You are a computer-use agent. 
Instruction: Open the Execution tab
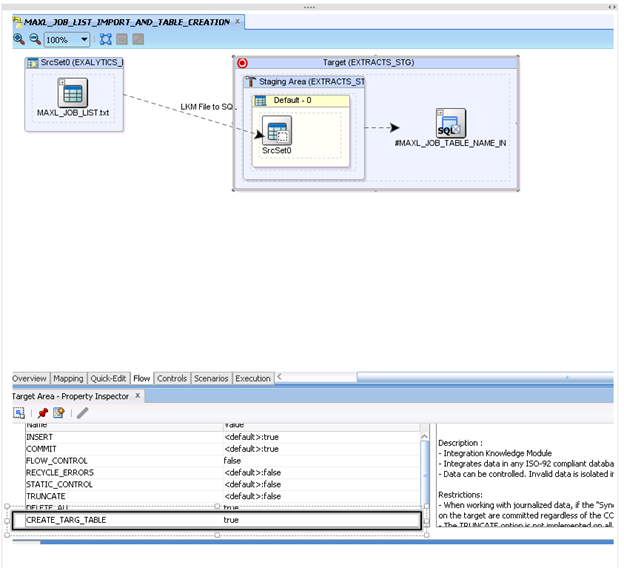coord(253,379)
